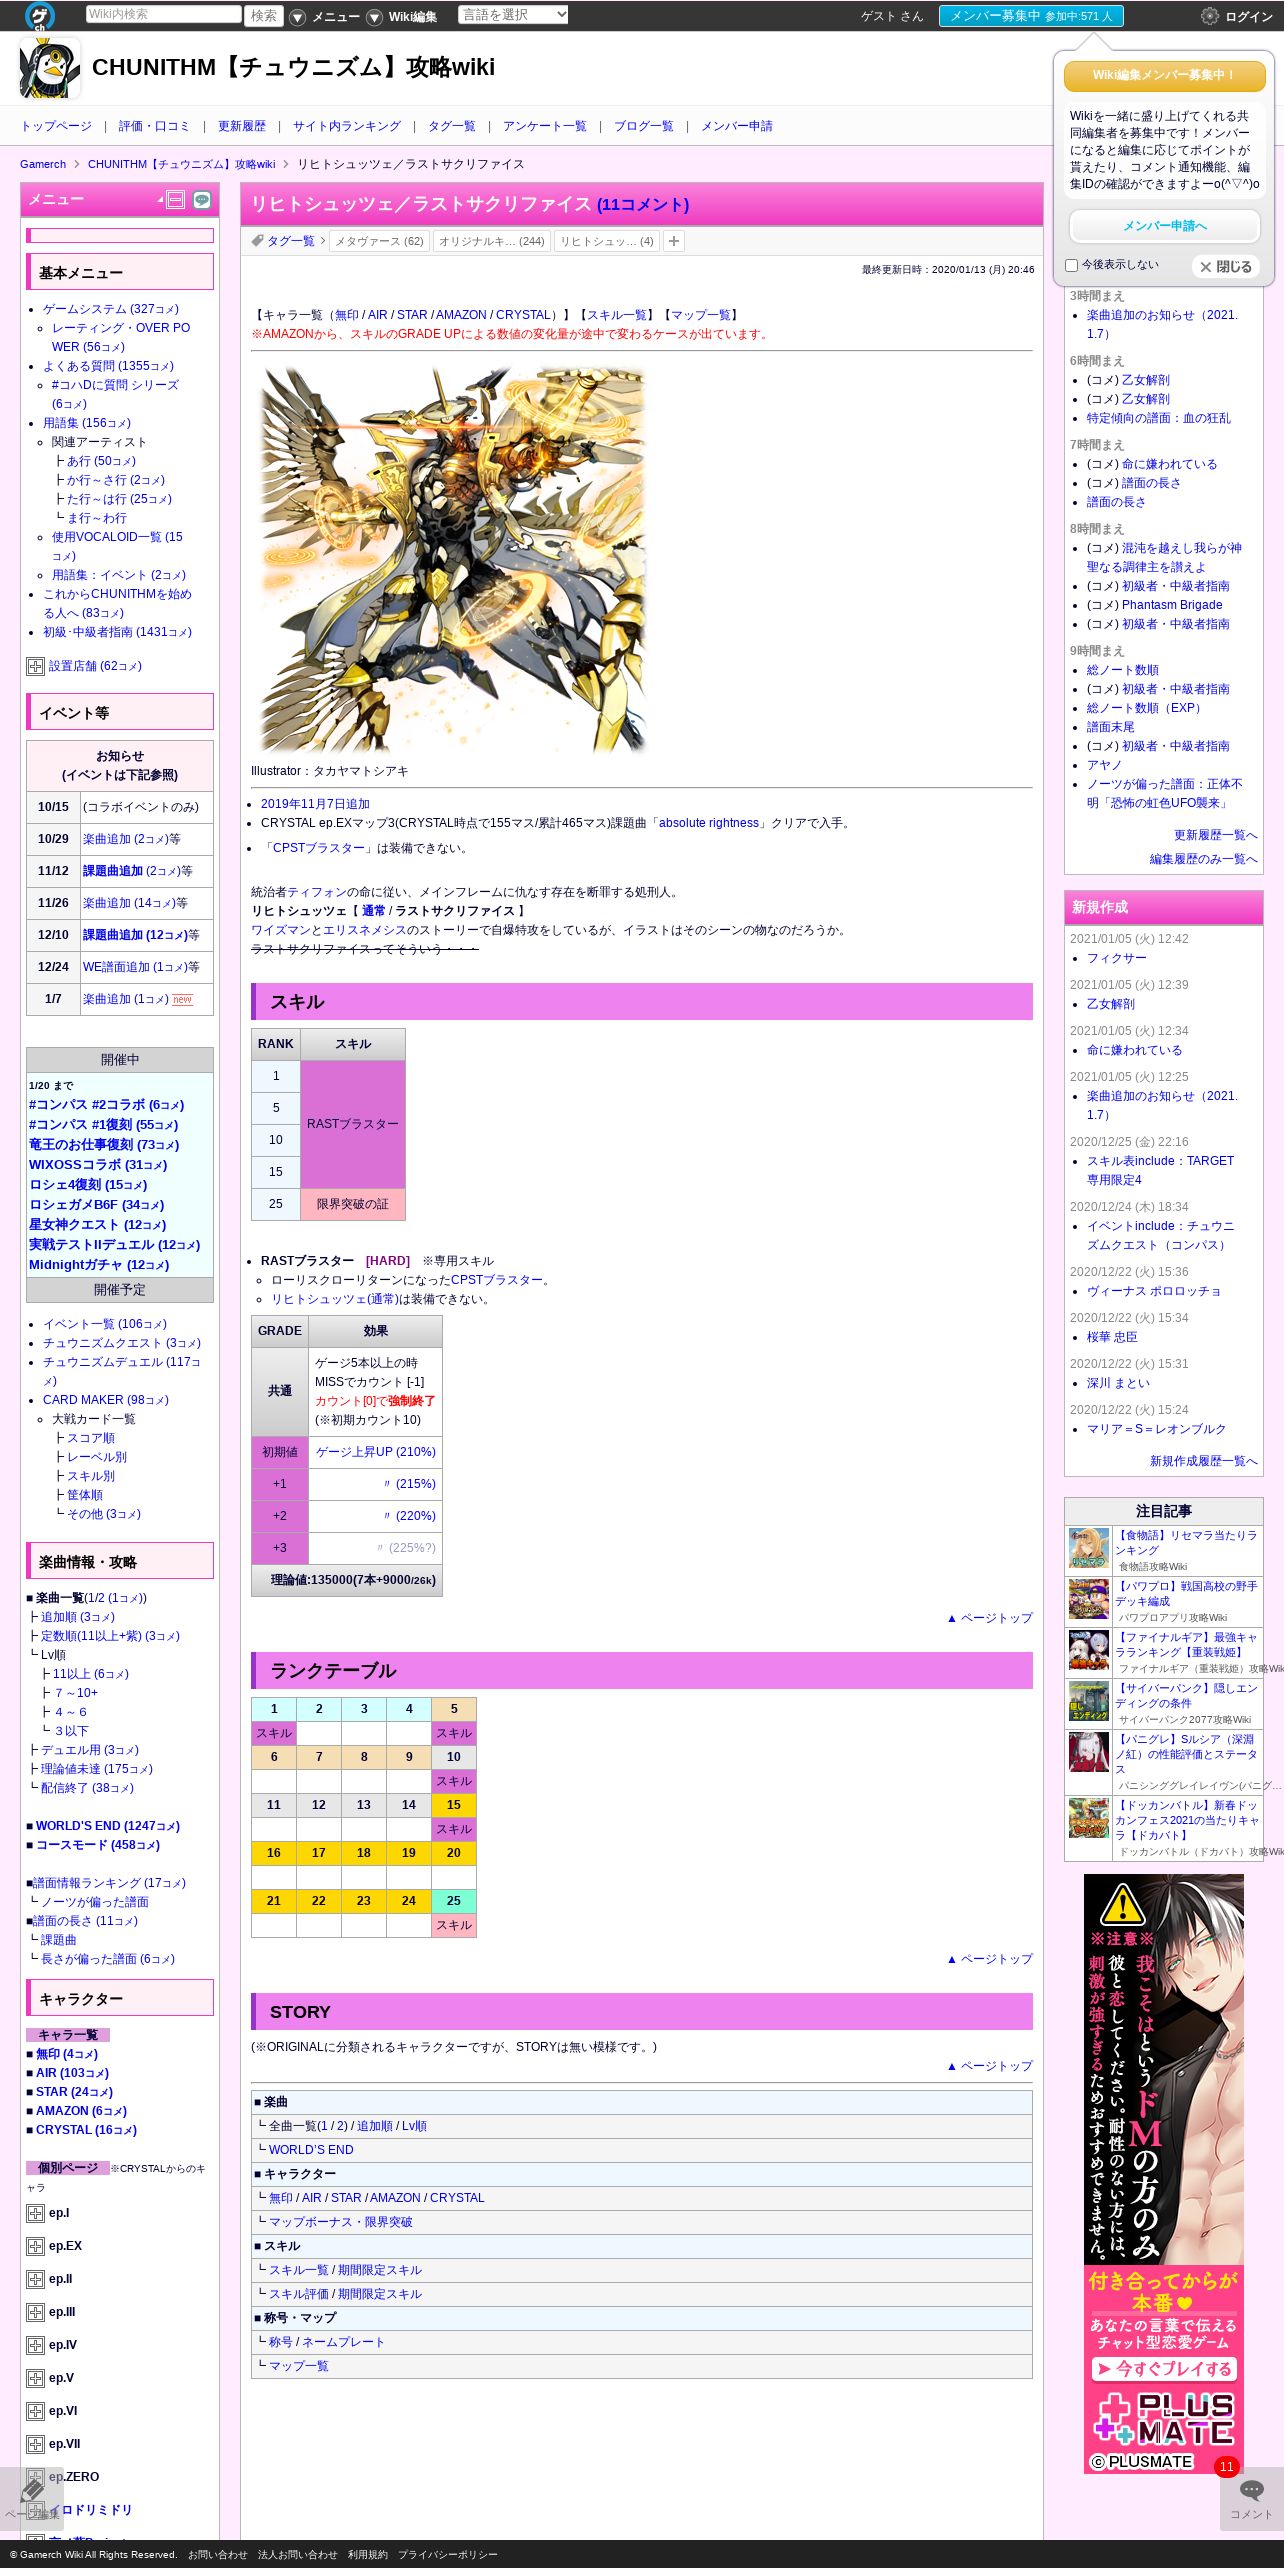This screenshot has width=1284, height=2568.
Task: Open the ティフォン character link
Action: (x=318, y=892)
